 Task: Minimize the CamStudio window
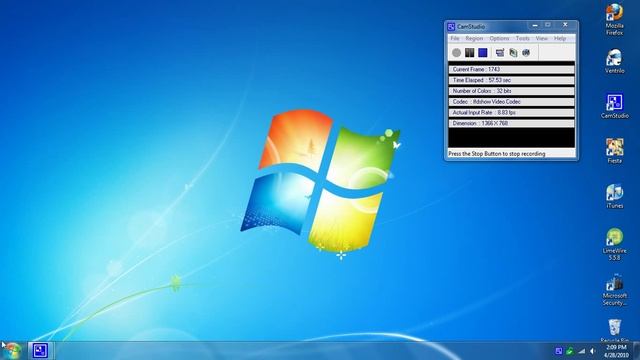click(535, 25)
